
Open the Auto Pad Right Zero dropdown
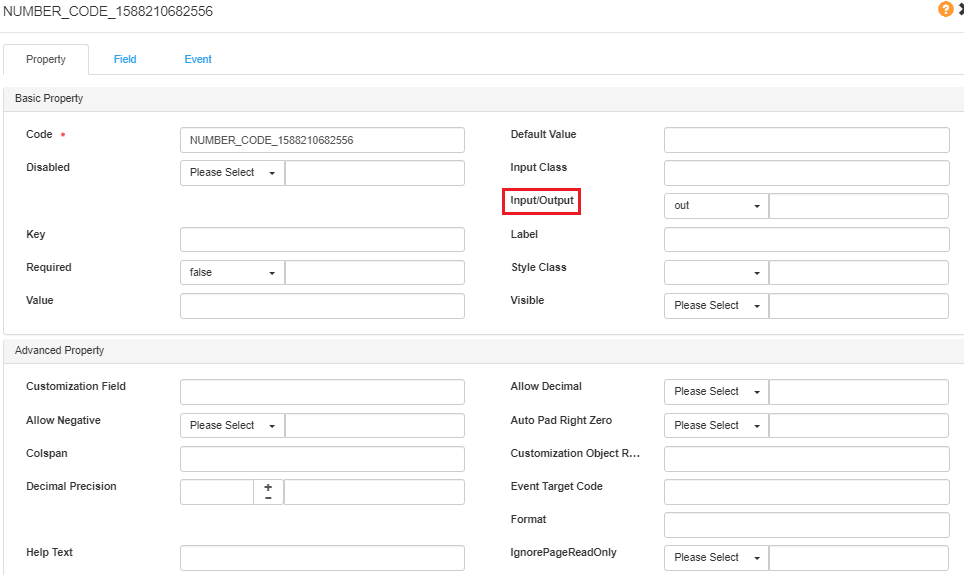coord(716,426)
